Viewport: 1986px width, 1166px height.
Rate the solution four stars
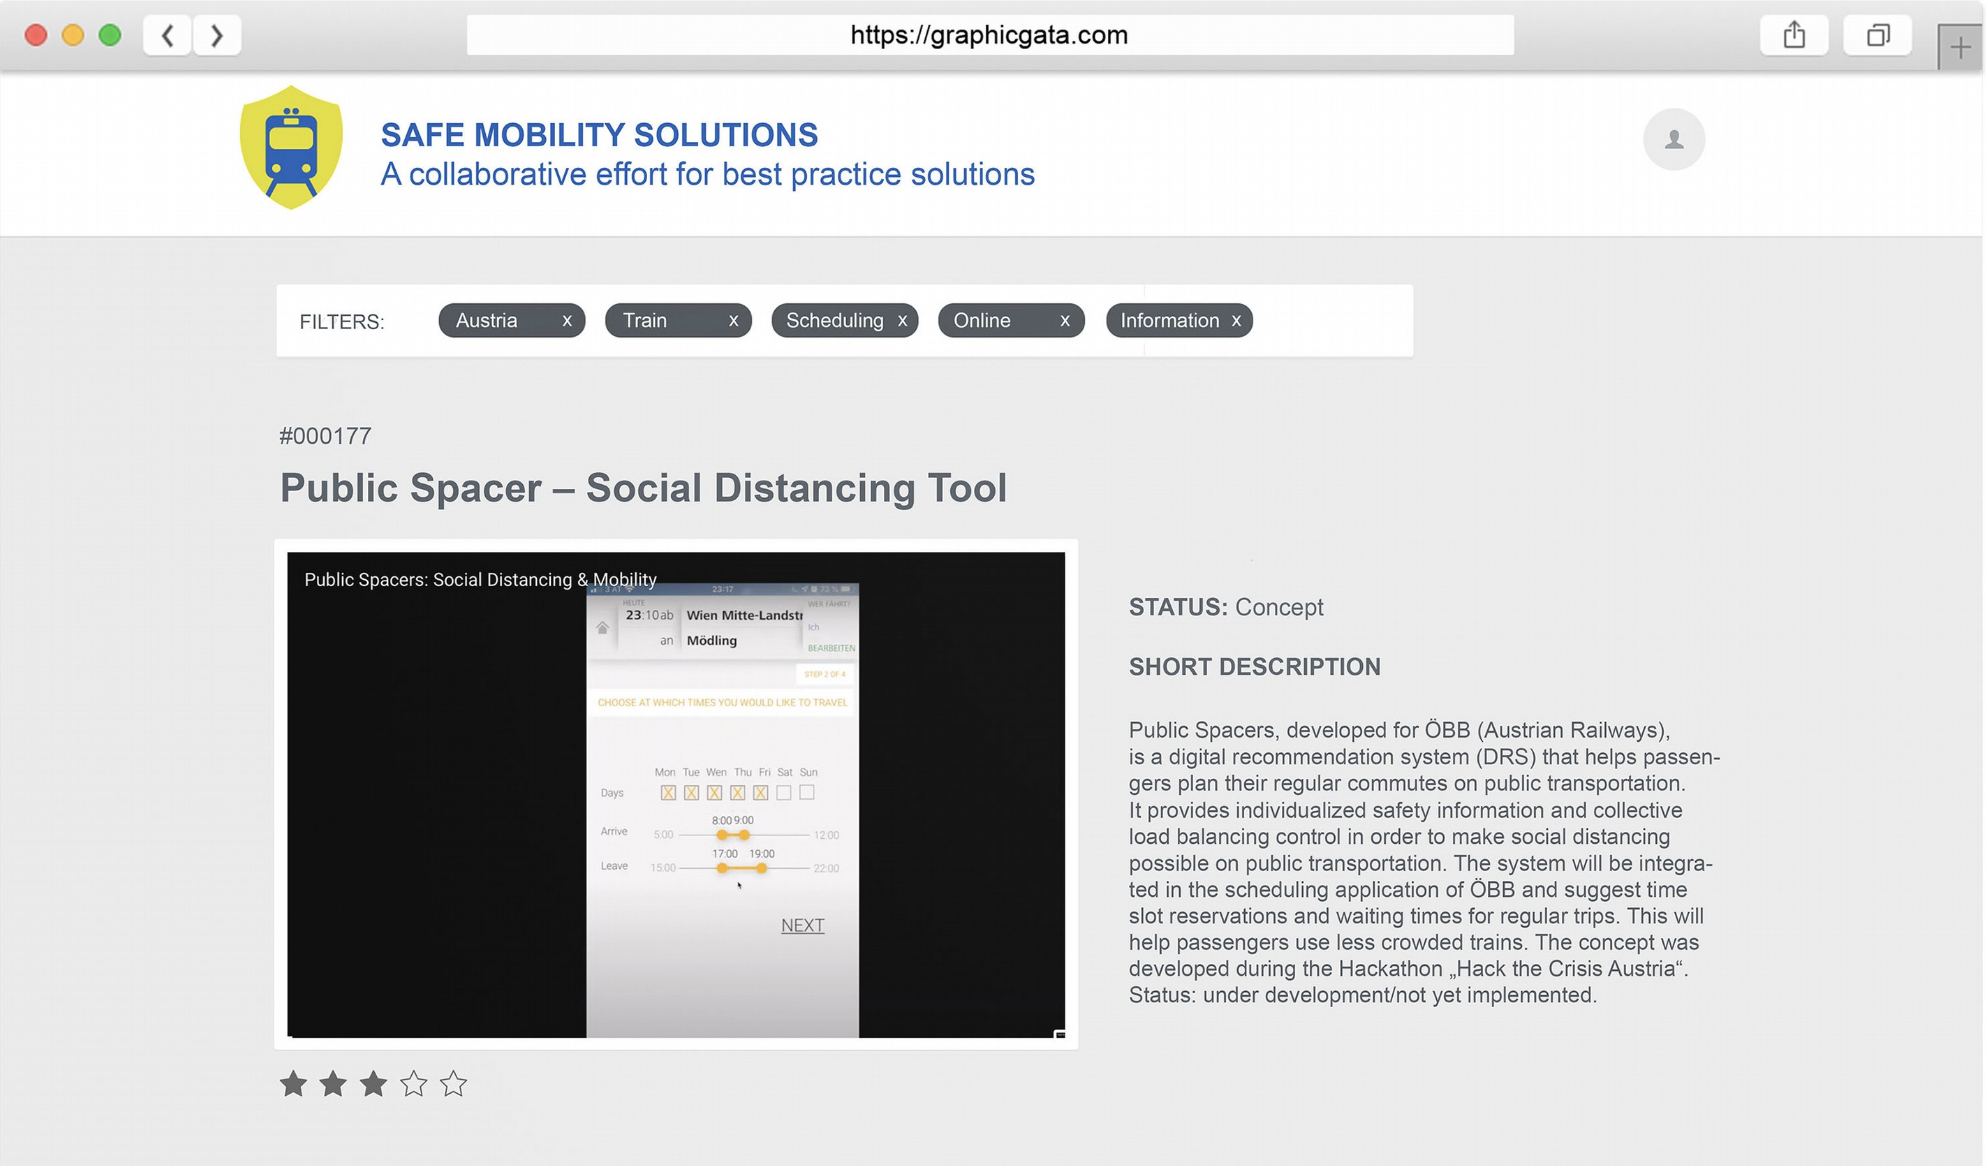tap(413, 1083)
